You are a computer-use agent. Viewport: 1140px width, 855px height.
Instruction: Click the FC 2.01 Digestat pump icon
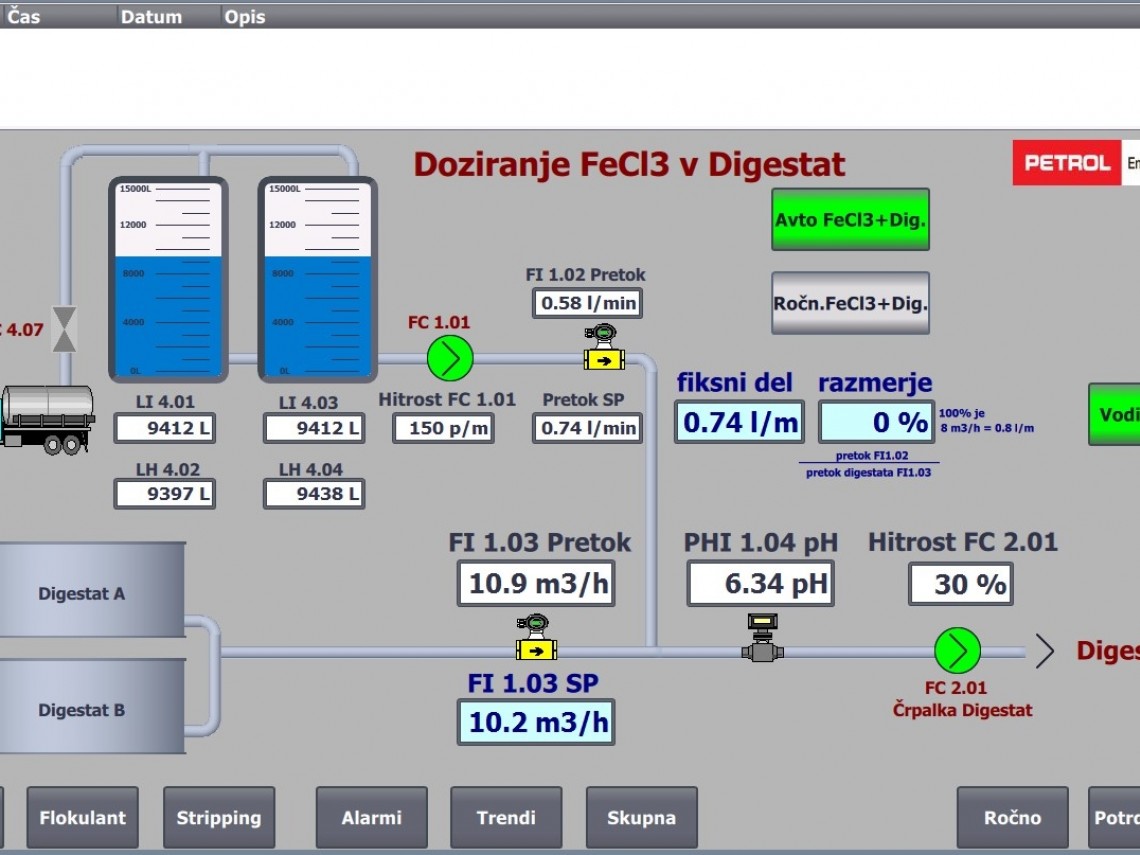click(957, 651)
